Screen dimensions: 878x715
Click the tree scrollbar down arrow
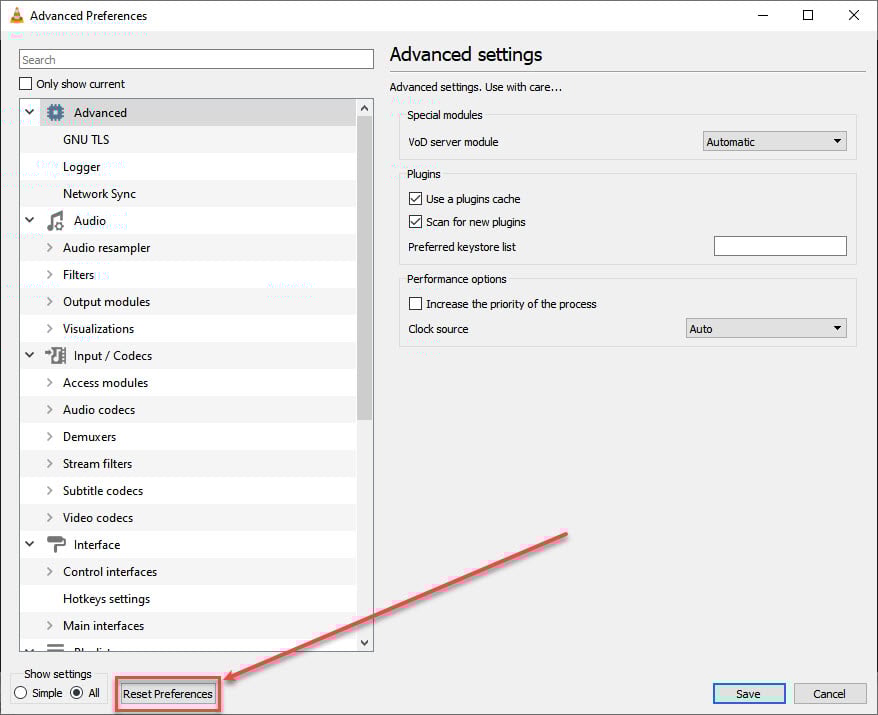coord(365,642)
